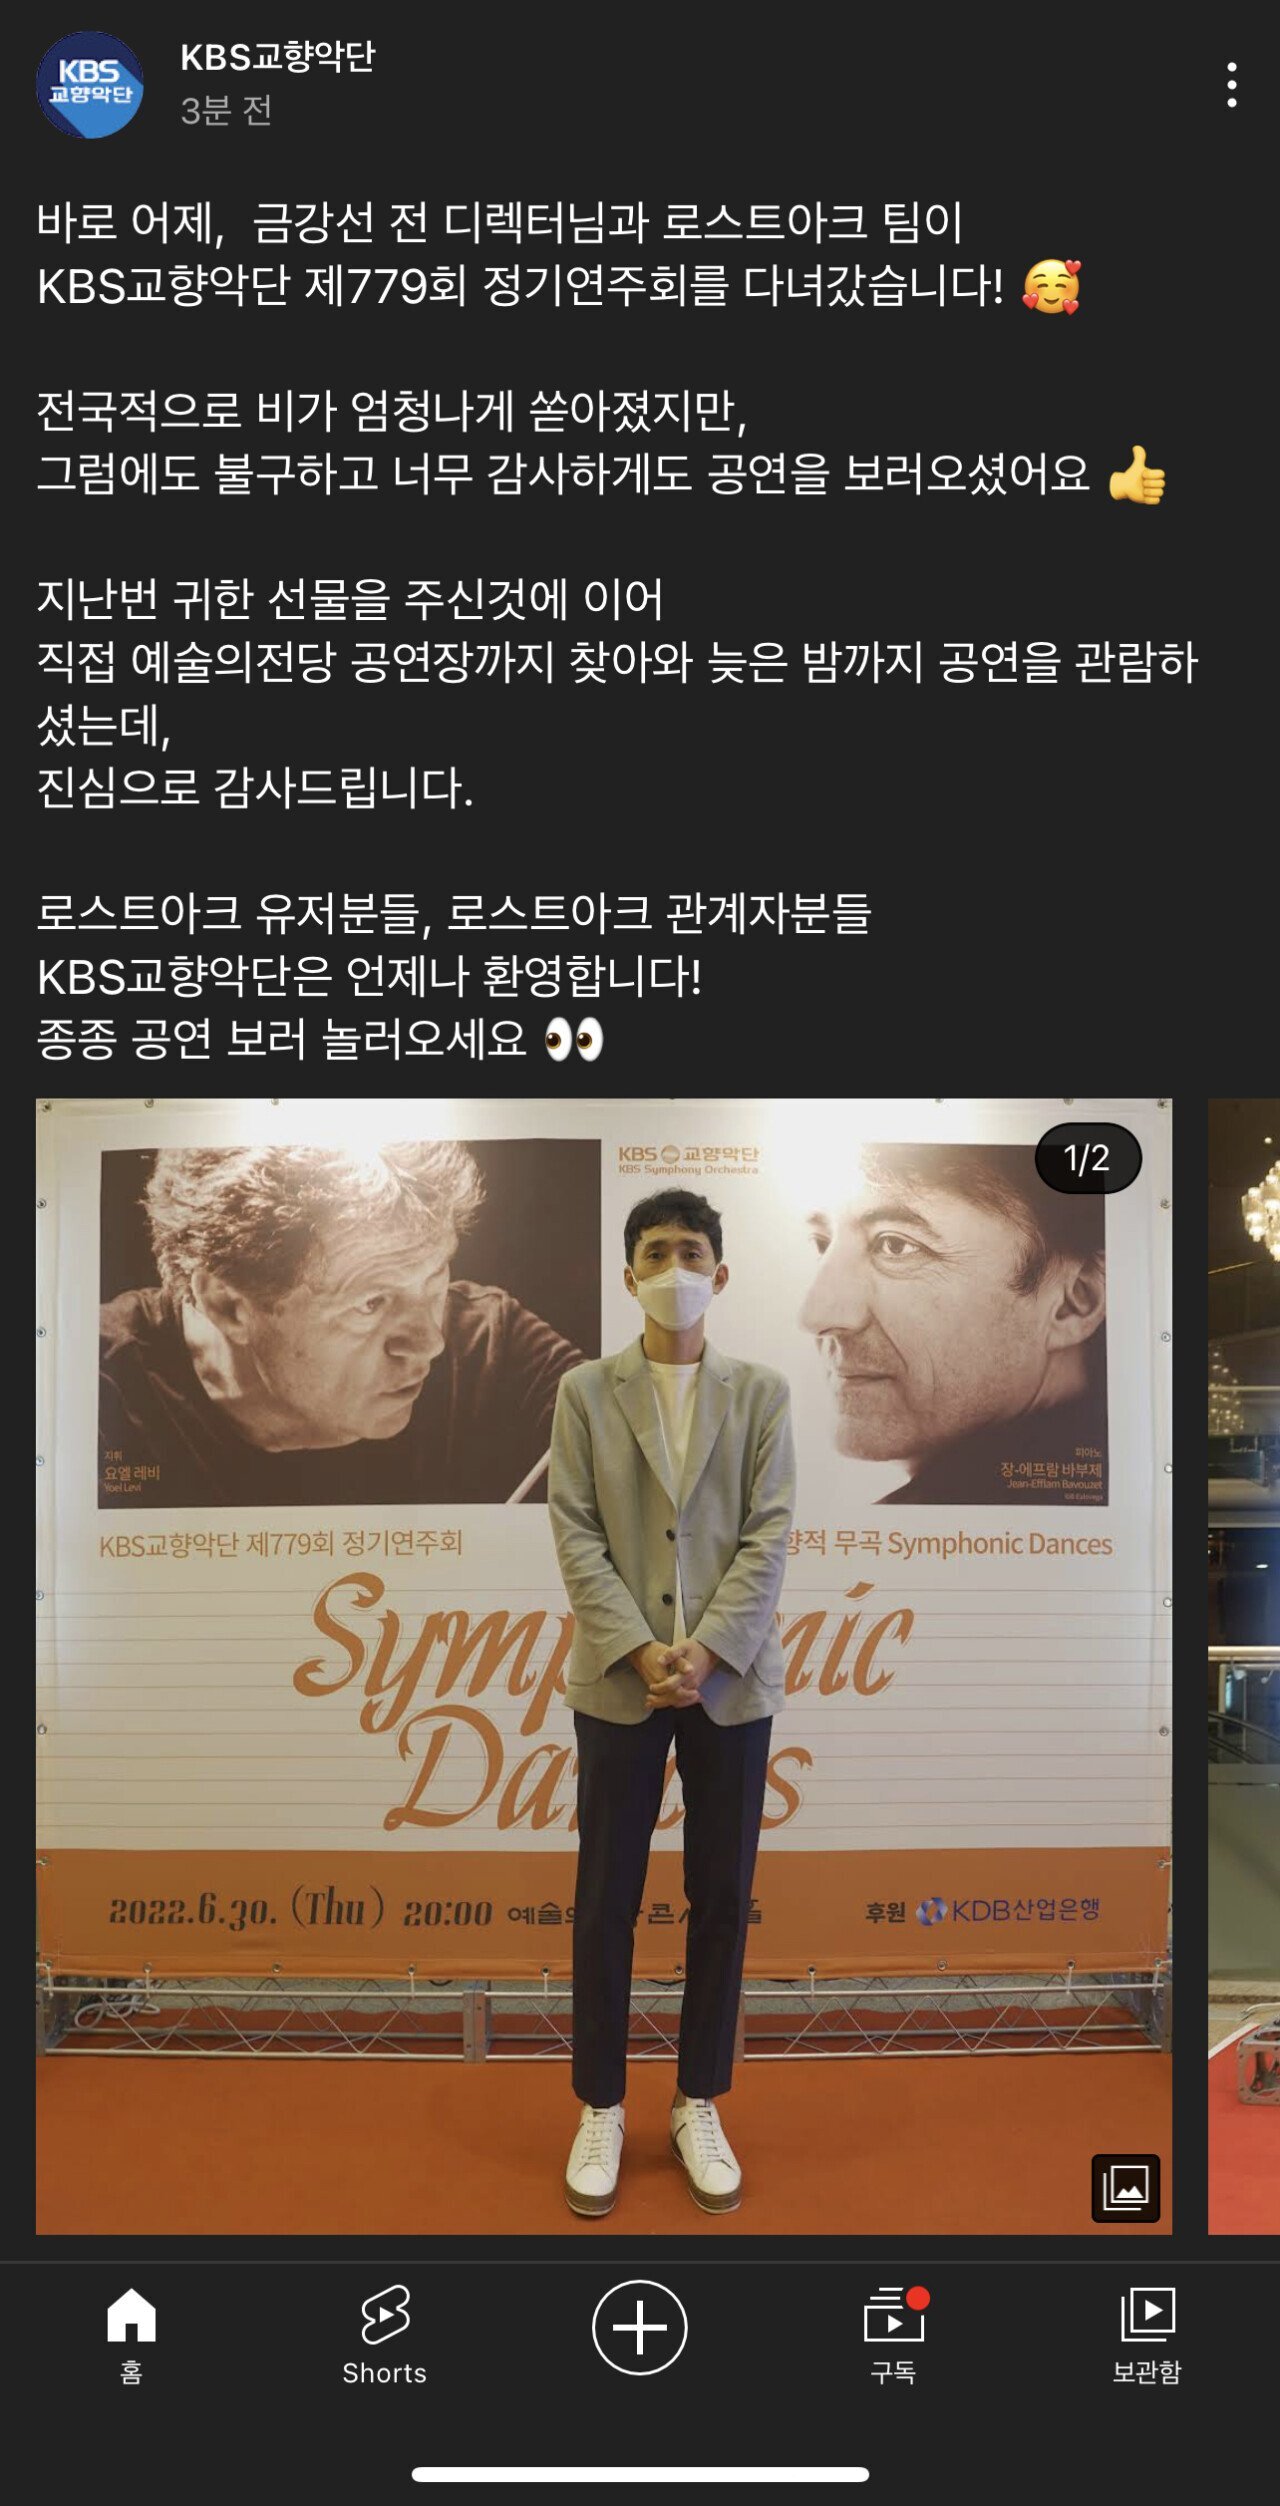Tap the 1/2 image counter badge
Screen dimensions: 1280x2506
(1088, 1158)
